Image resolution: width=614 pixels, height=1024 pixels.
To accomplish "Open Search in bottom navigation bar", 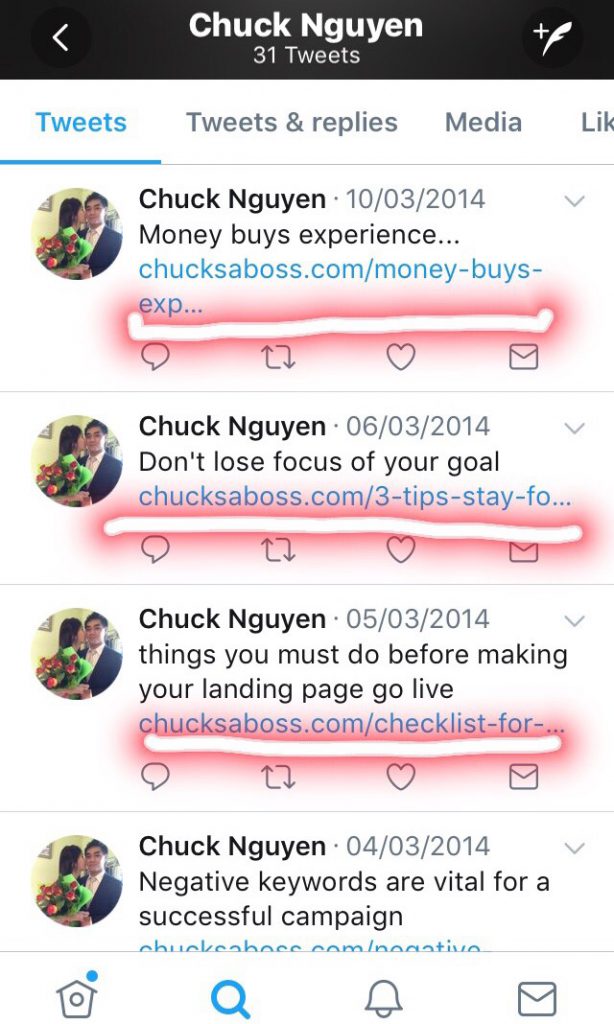I will 230,999.
